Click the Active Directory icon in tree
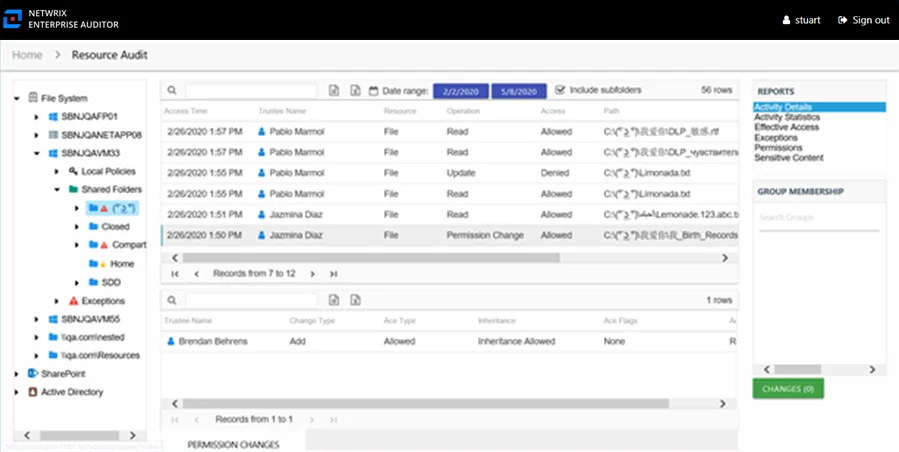 [33, 392]
